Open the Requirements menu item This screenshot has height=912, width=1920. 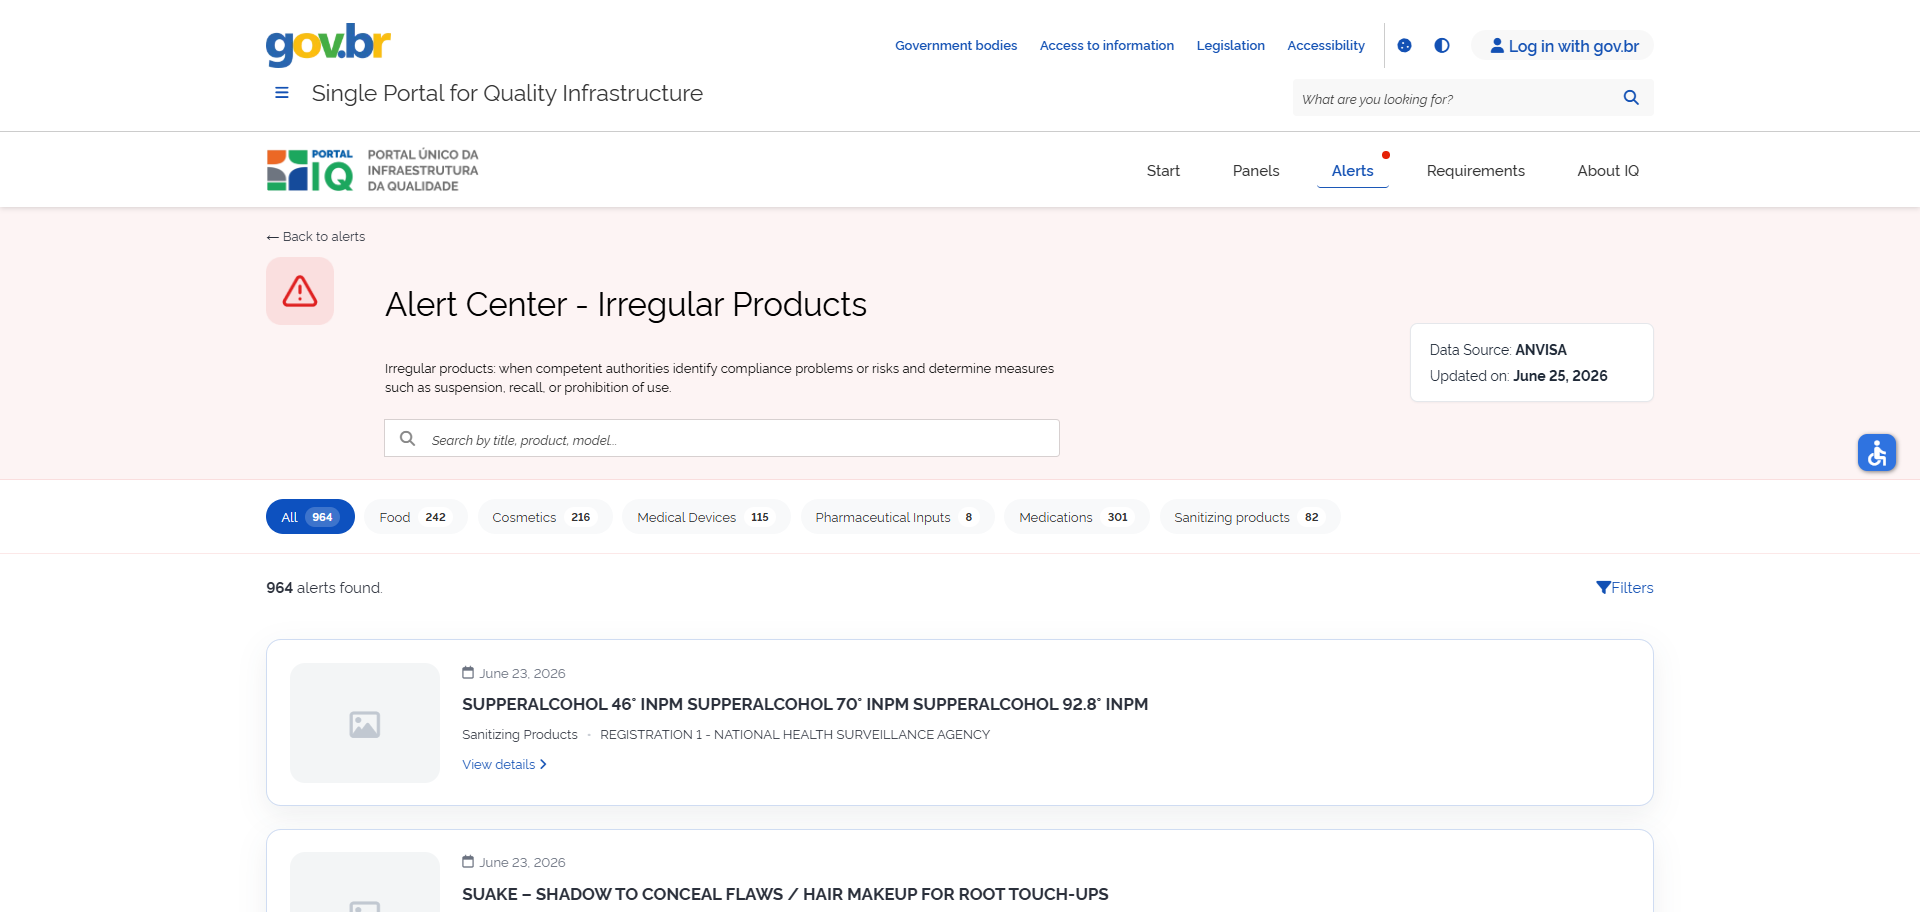pos(1476,171)
